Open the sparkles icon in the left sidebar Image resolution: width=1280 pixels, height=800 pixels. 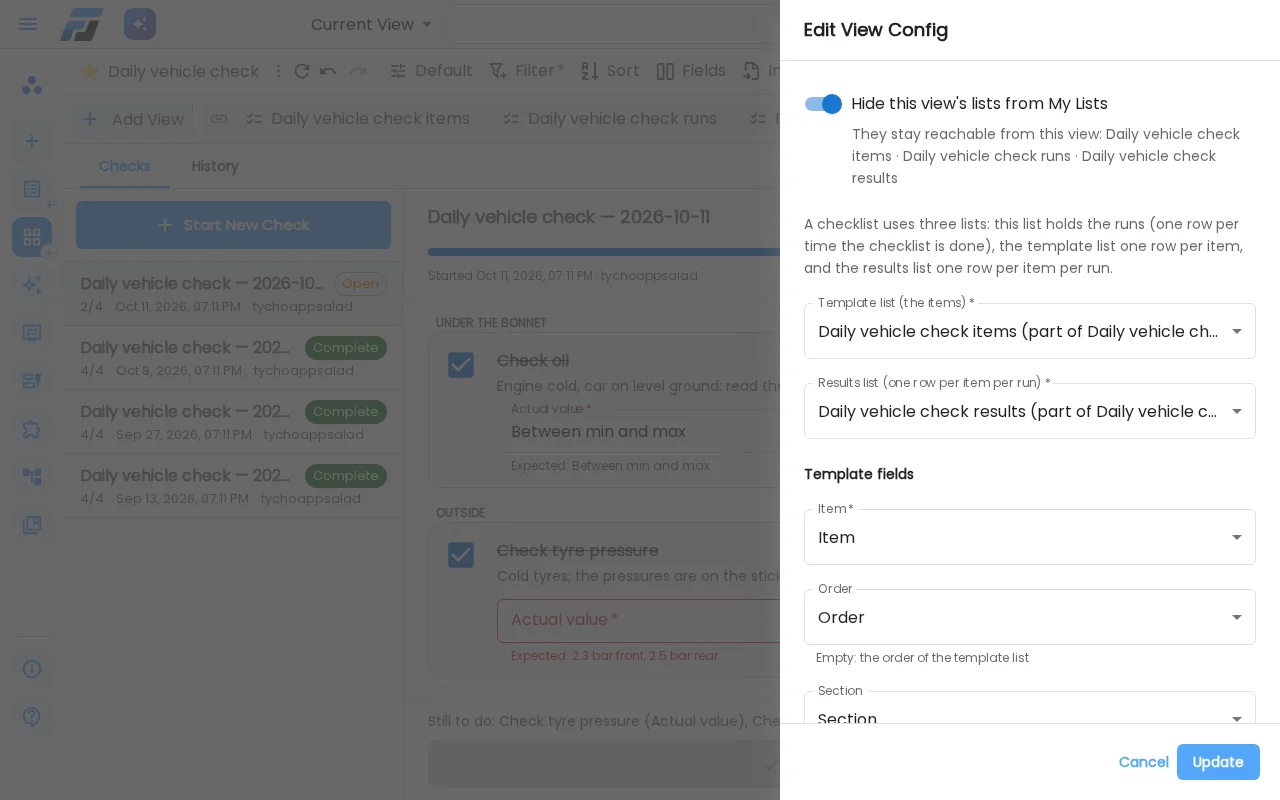coord(32,285)
